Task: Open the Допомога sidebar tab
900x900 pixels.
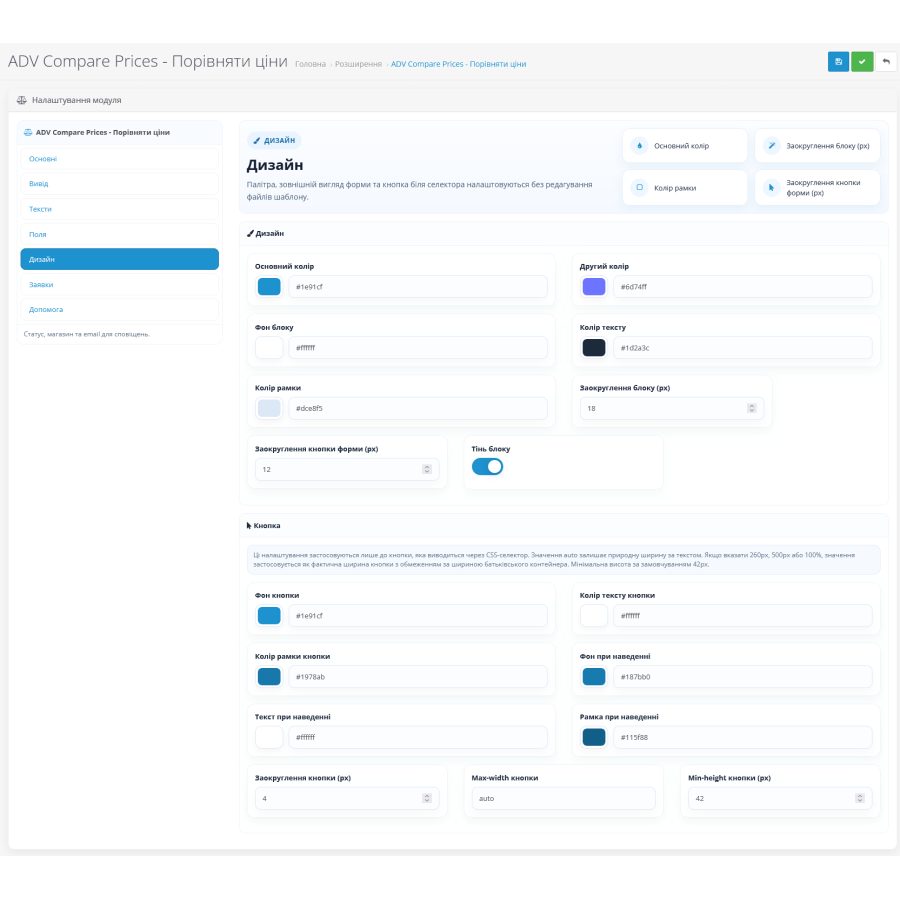Action: coord(119,309)
